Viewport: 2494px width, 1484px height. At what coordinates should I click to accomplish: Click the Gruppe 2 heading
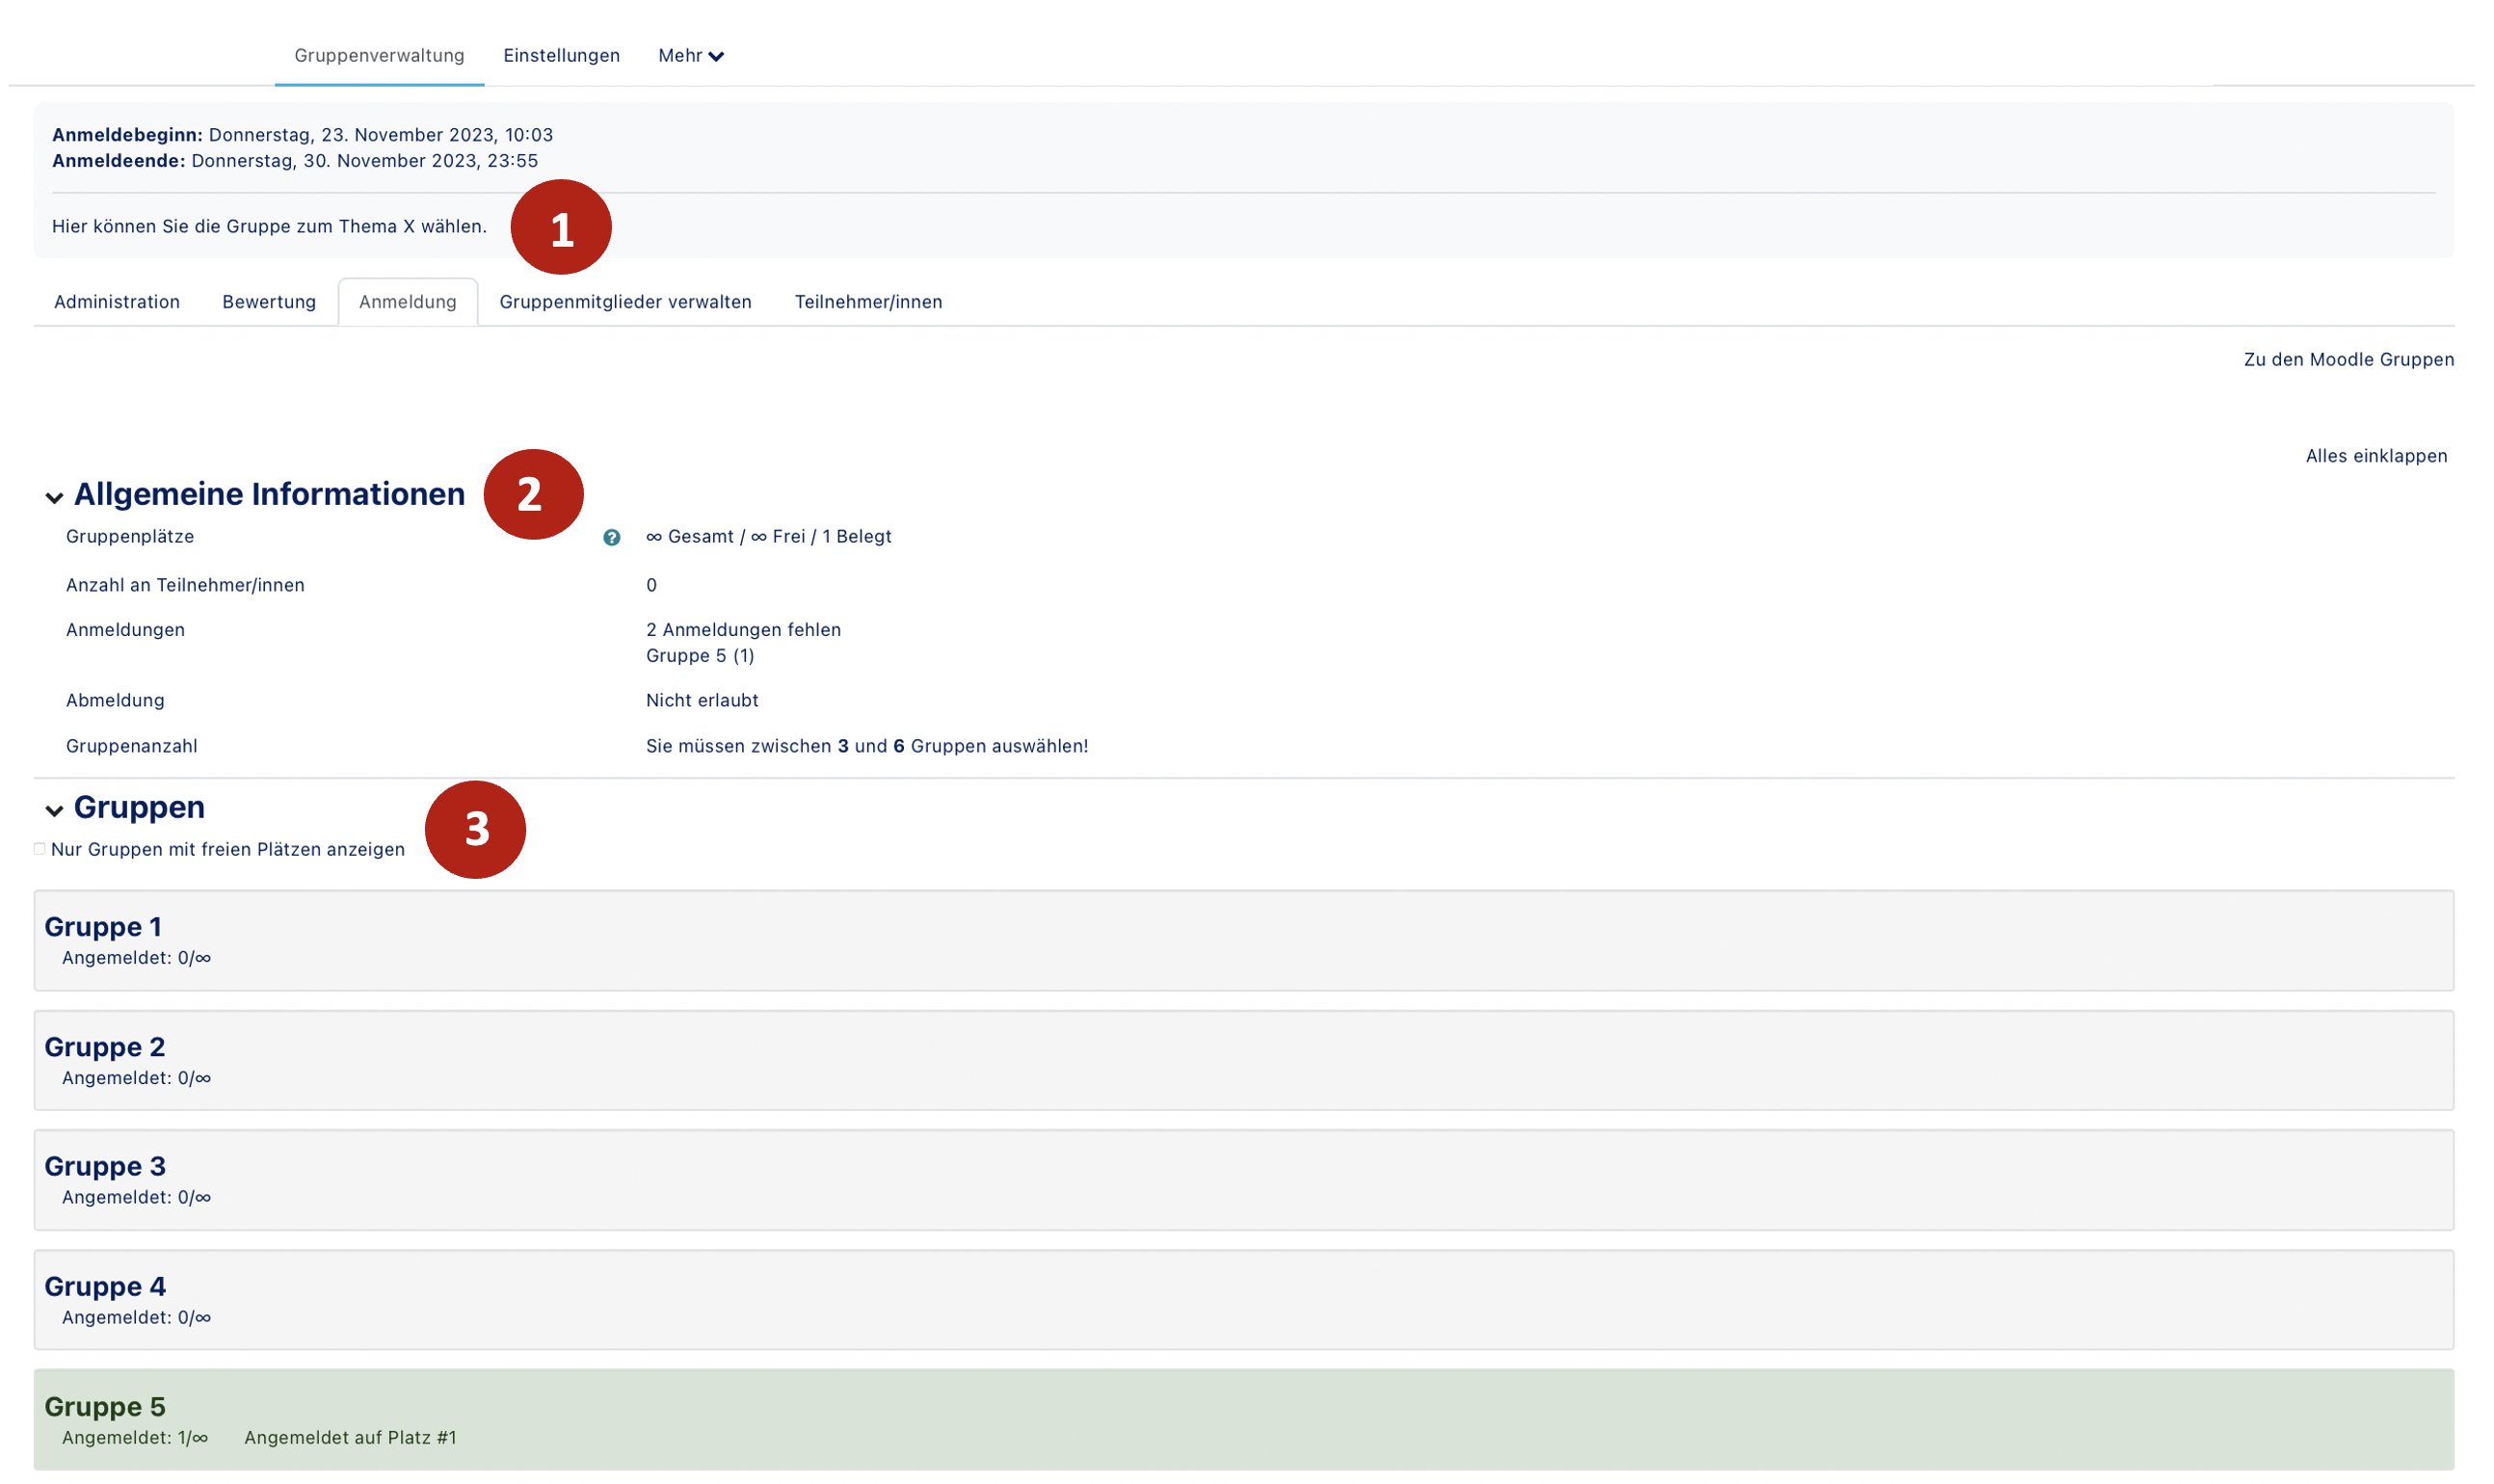point(105,1047)
